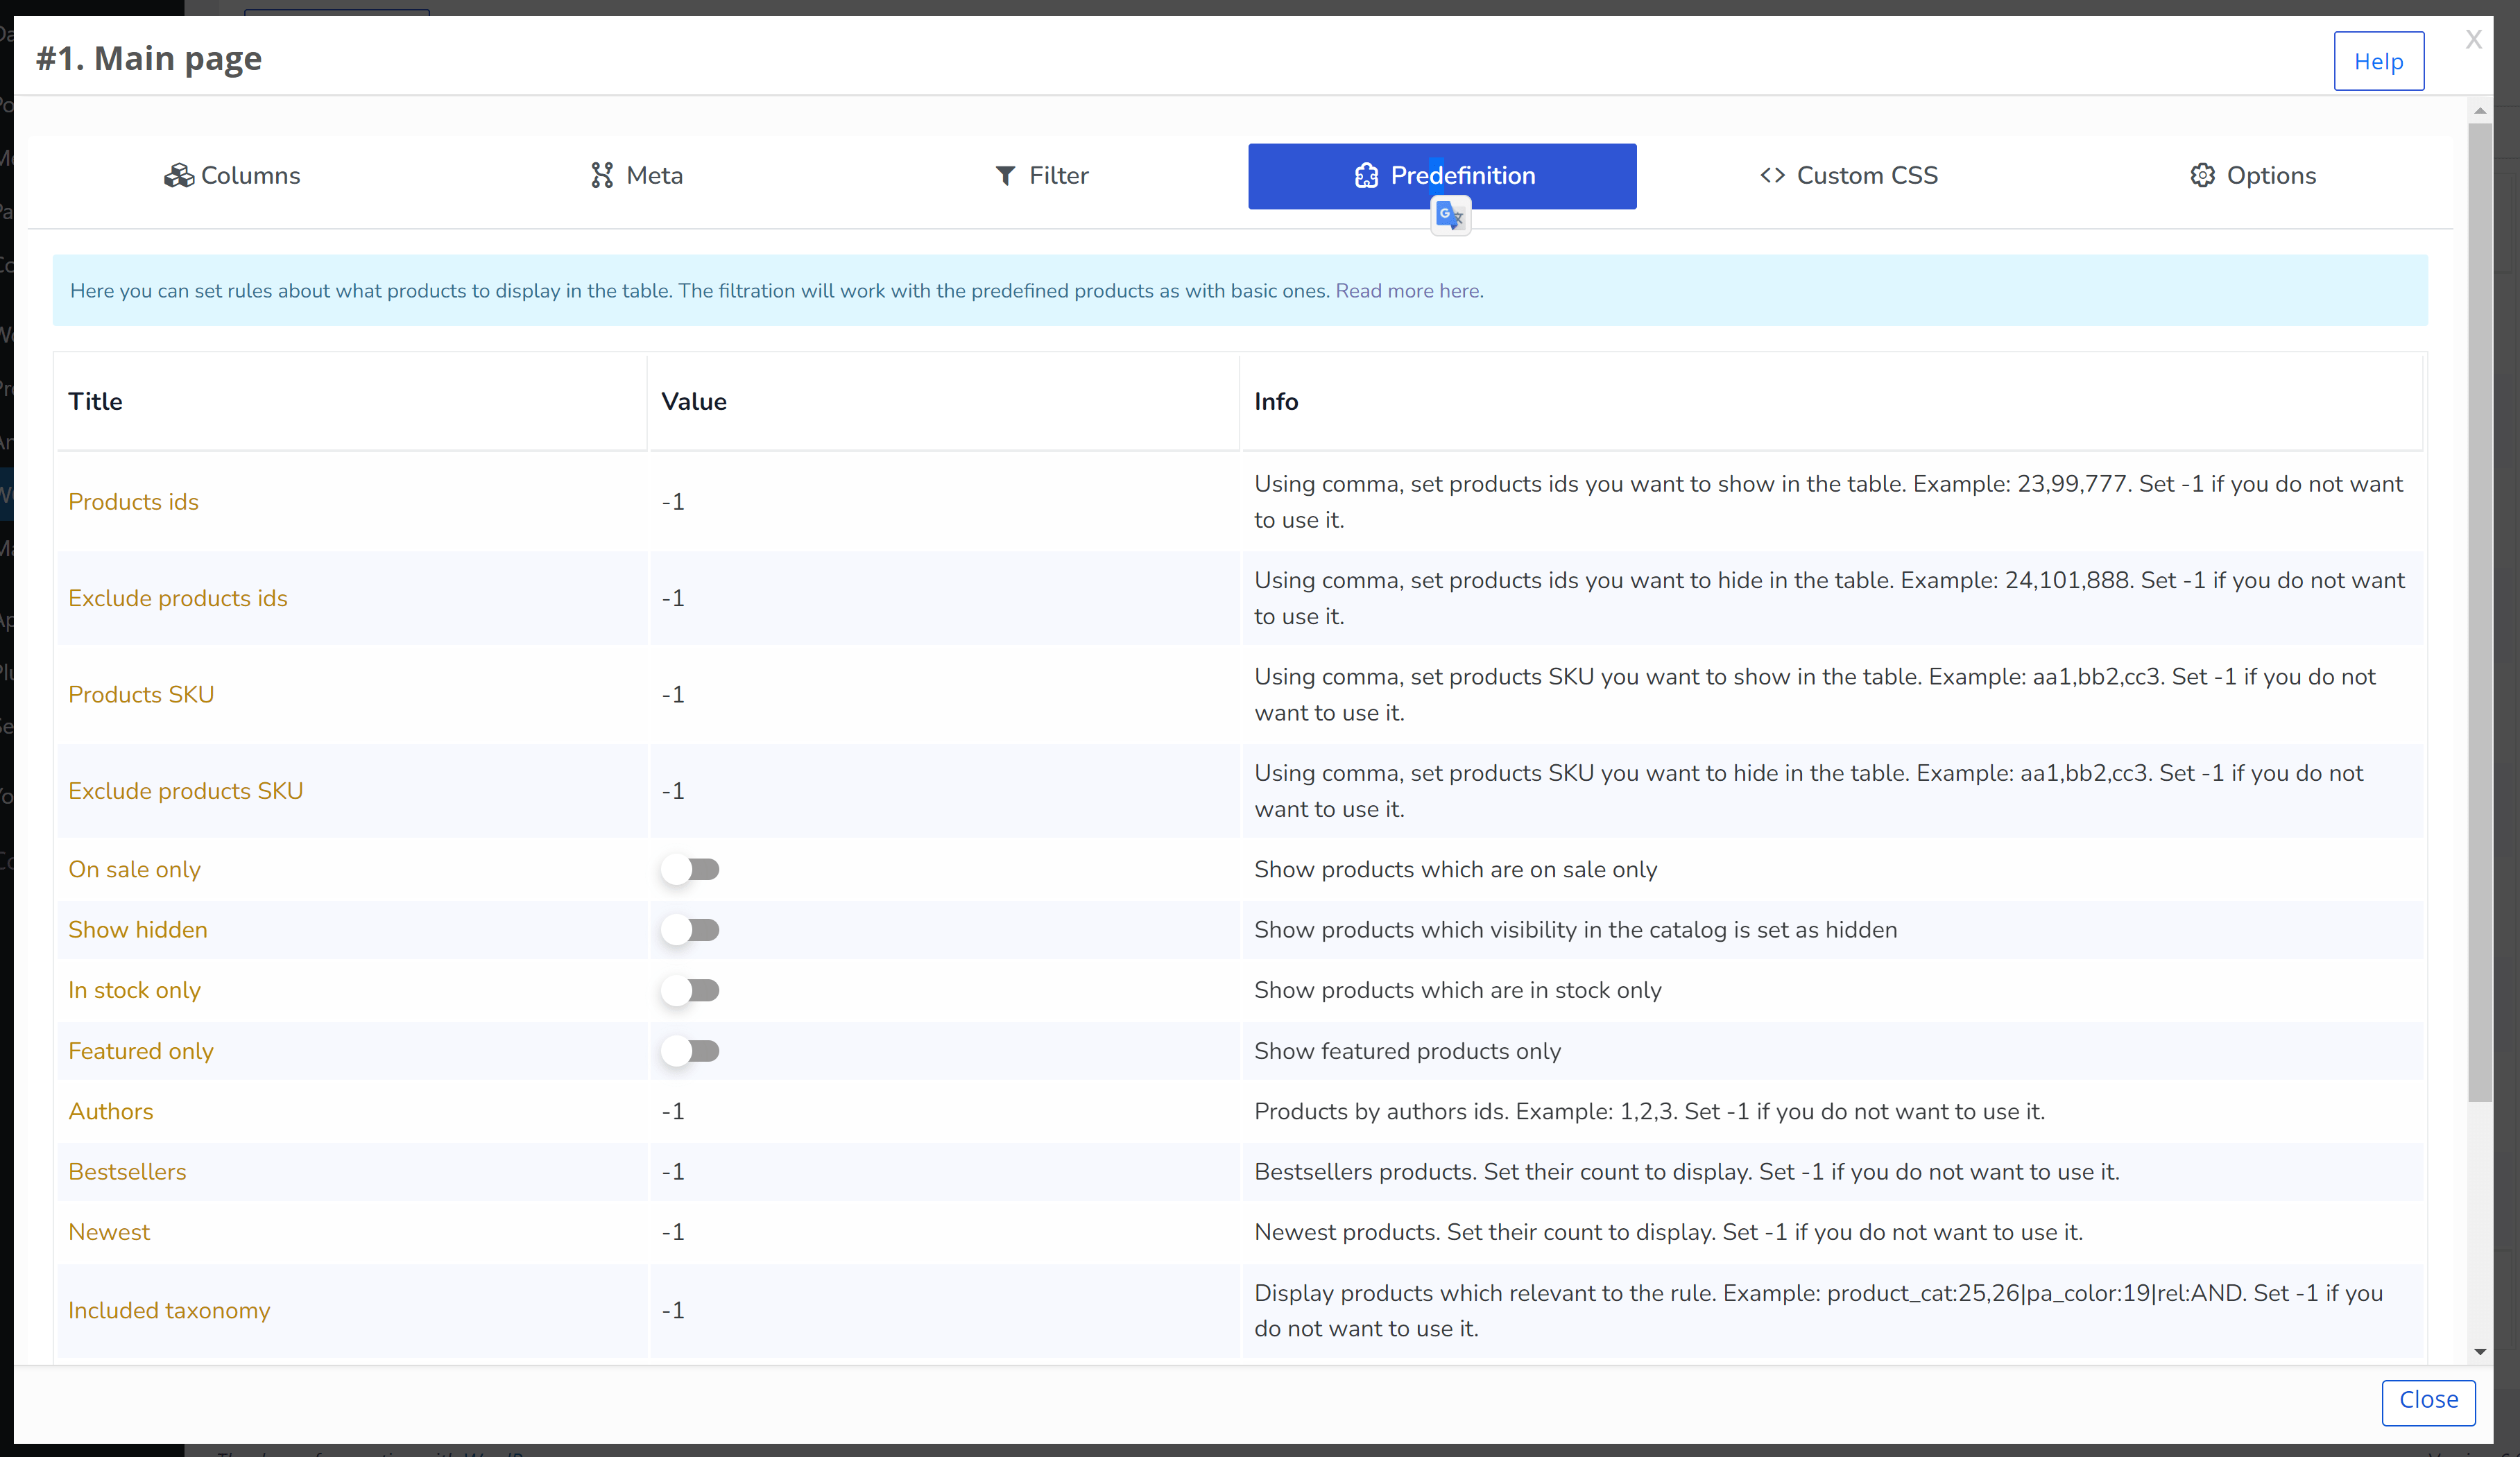The height and width of the screenshot is (1457, 2520).
Task: Edit the Products ids value field
Action: 944,502
